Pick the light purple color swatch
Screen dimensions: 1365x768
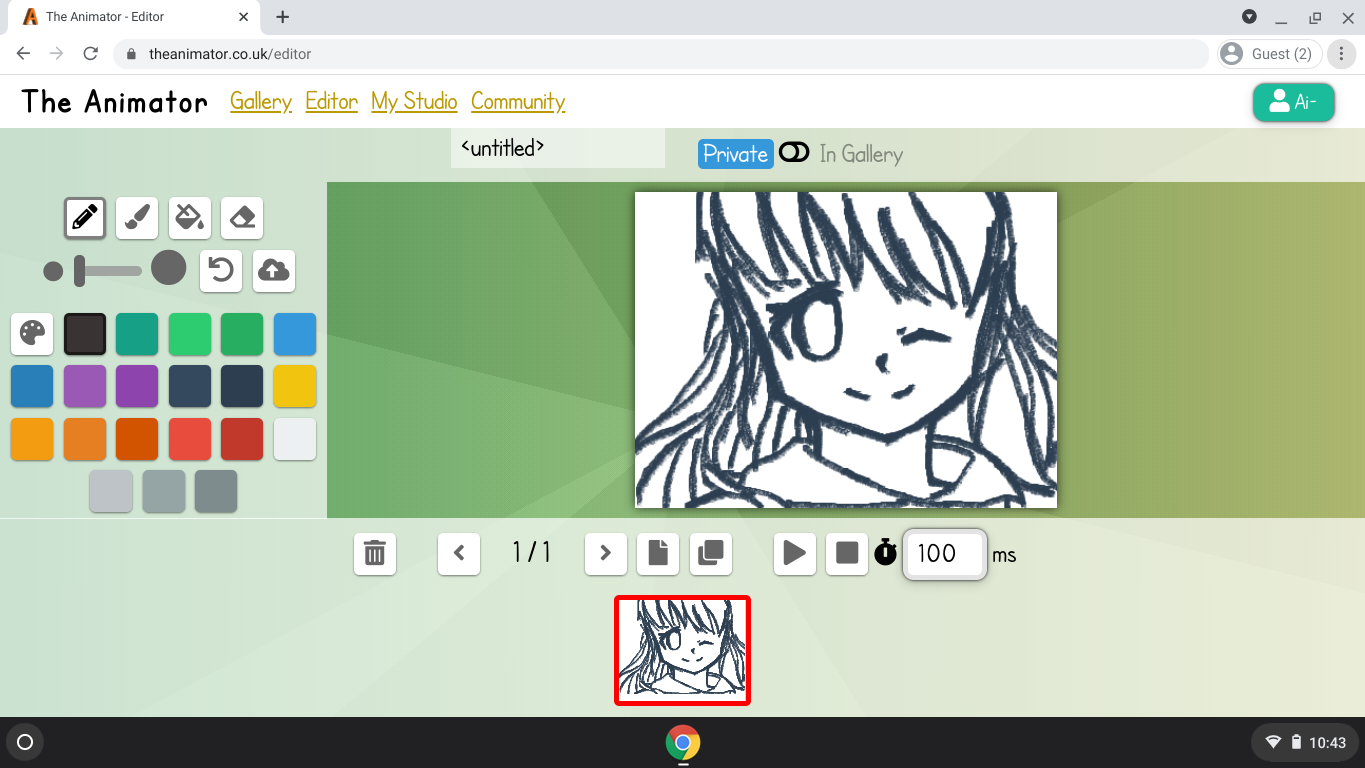[x=85, y=386]
